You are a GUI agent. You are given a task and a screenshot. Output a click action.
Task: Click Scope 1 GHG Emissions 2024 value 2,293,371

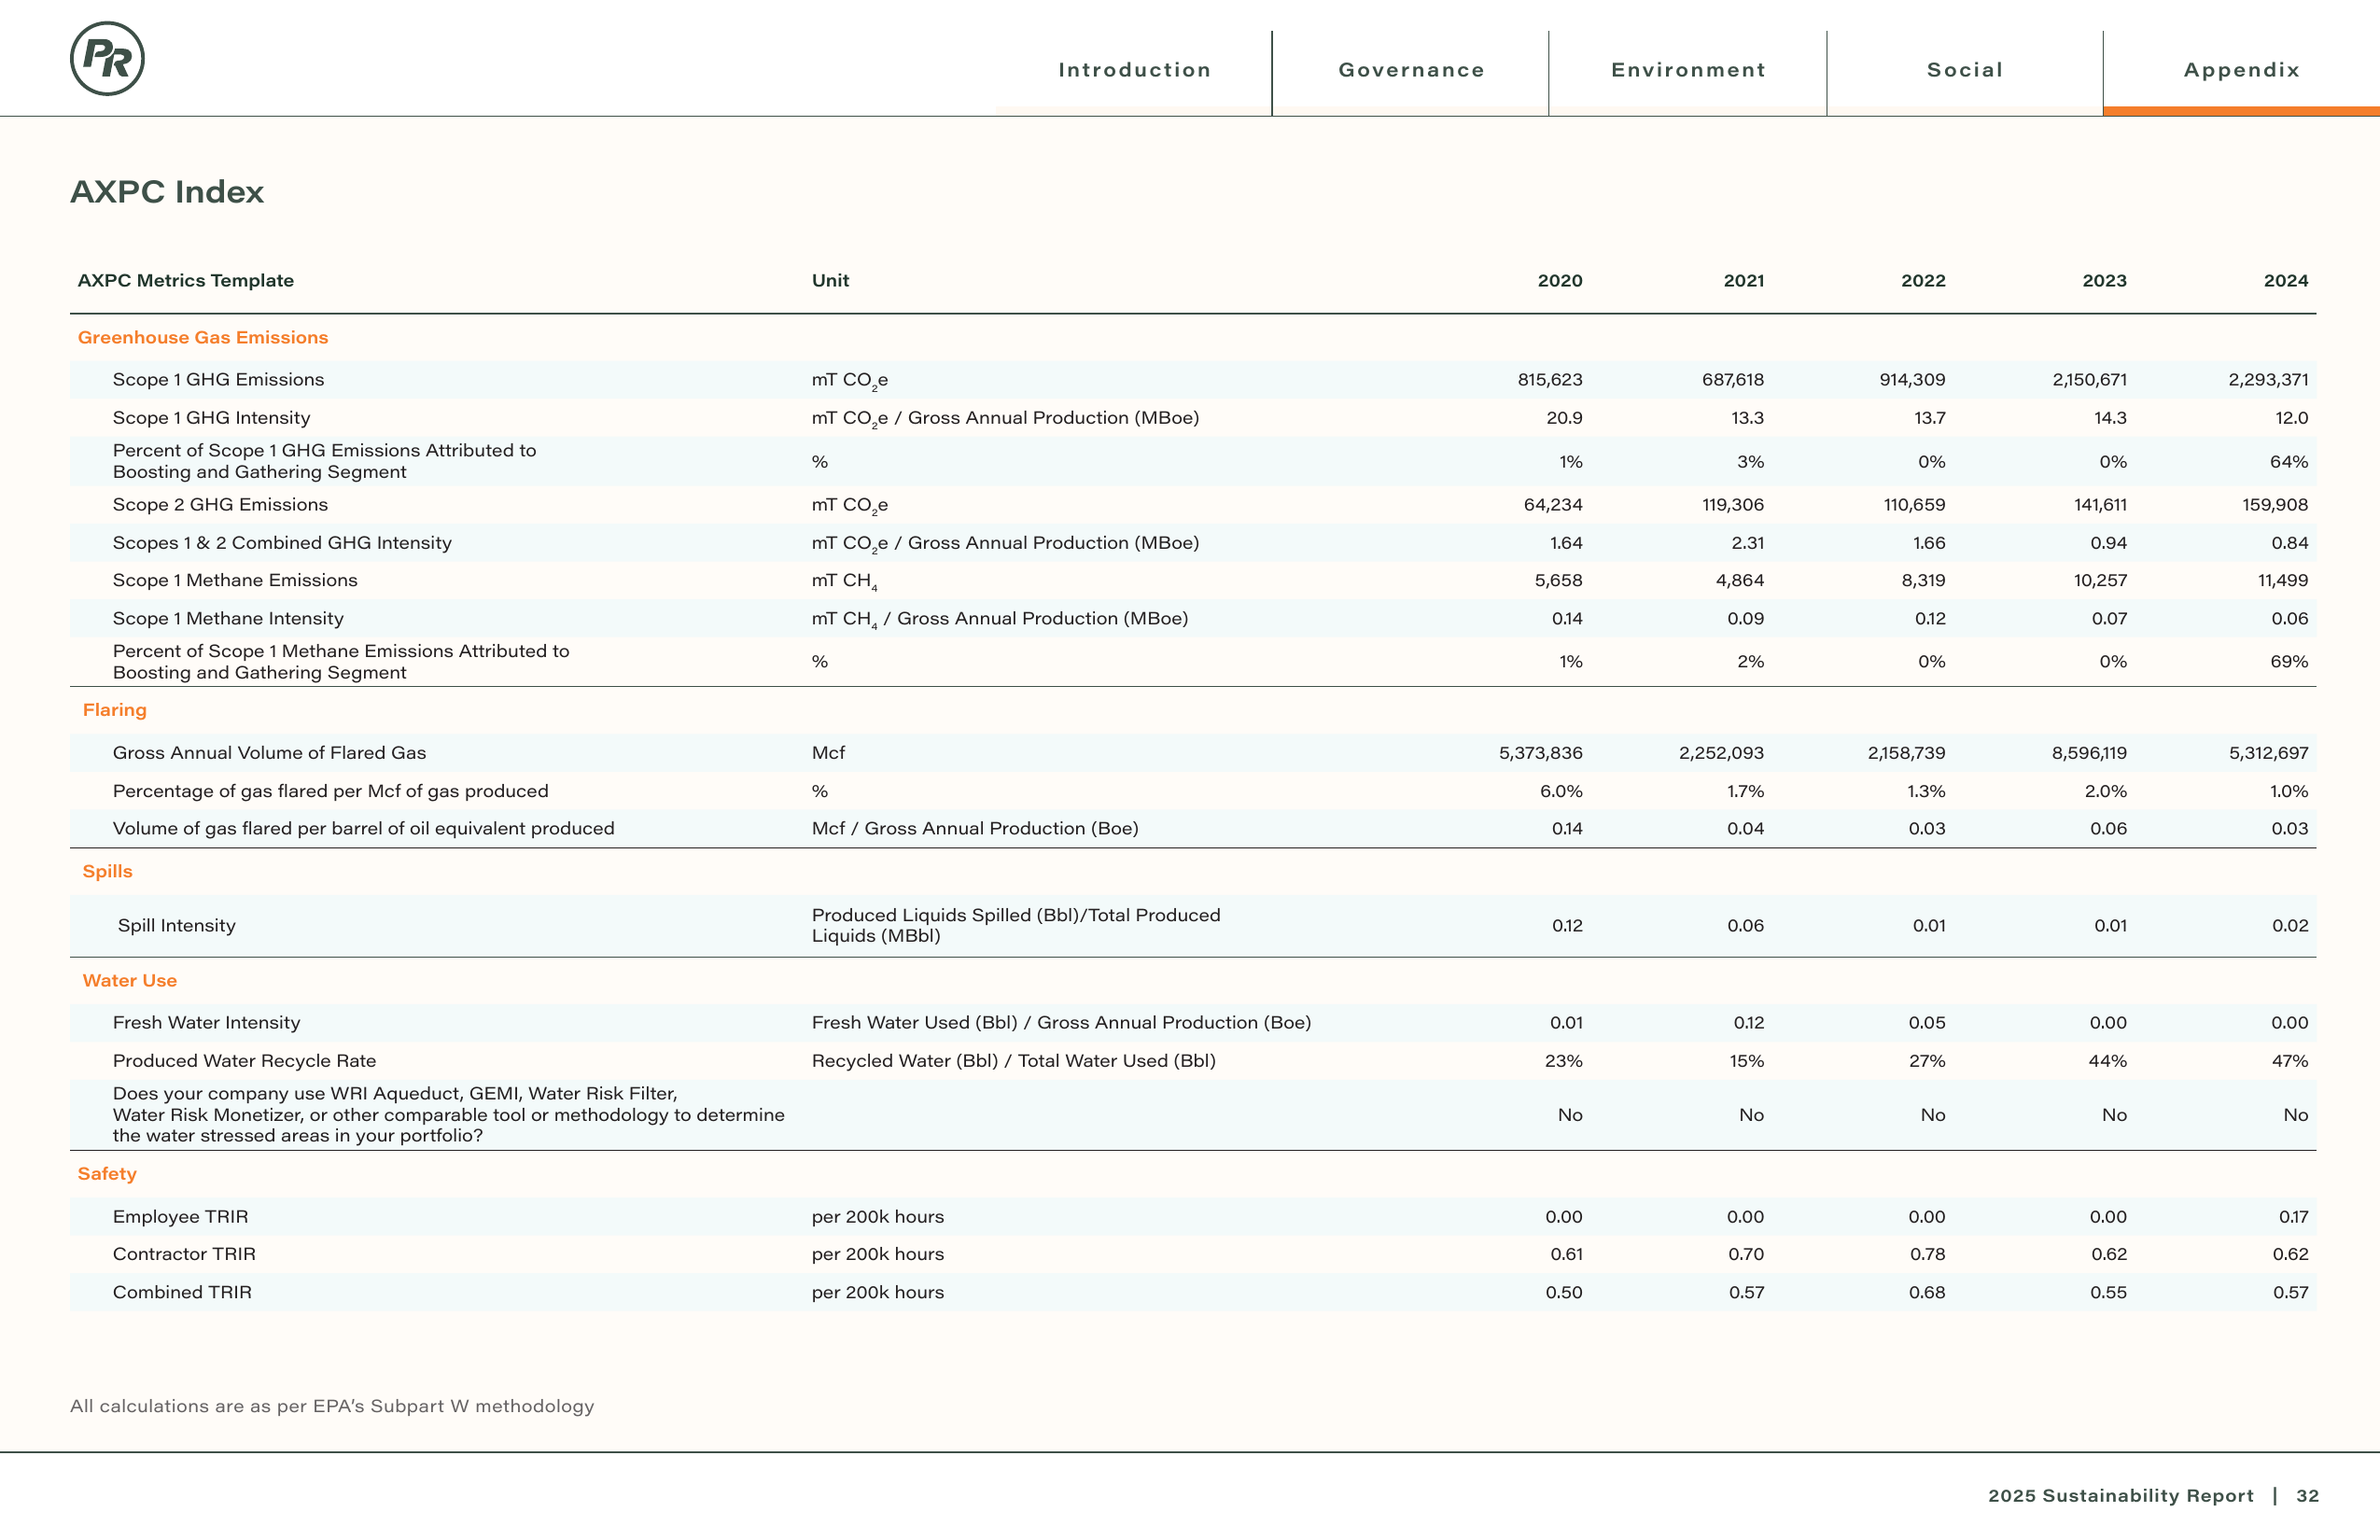click(2268, 380)
